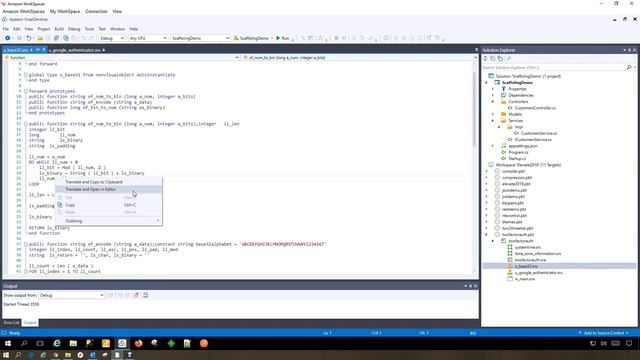Click the Search Solution Explorer input field
The height and width of the screenshot is (360, 640).
pos(553,67)
